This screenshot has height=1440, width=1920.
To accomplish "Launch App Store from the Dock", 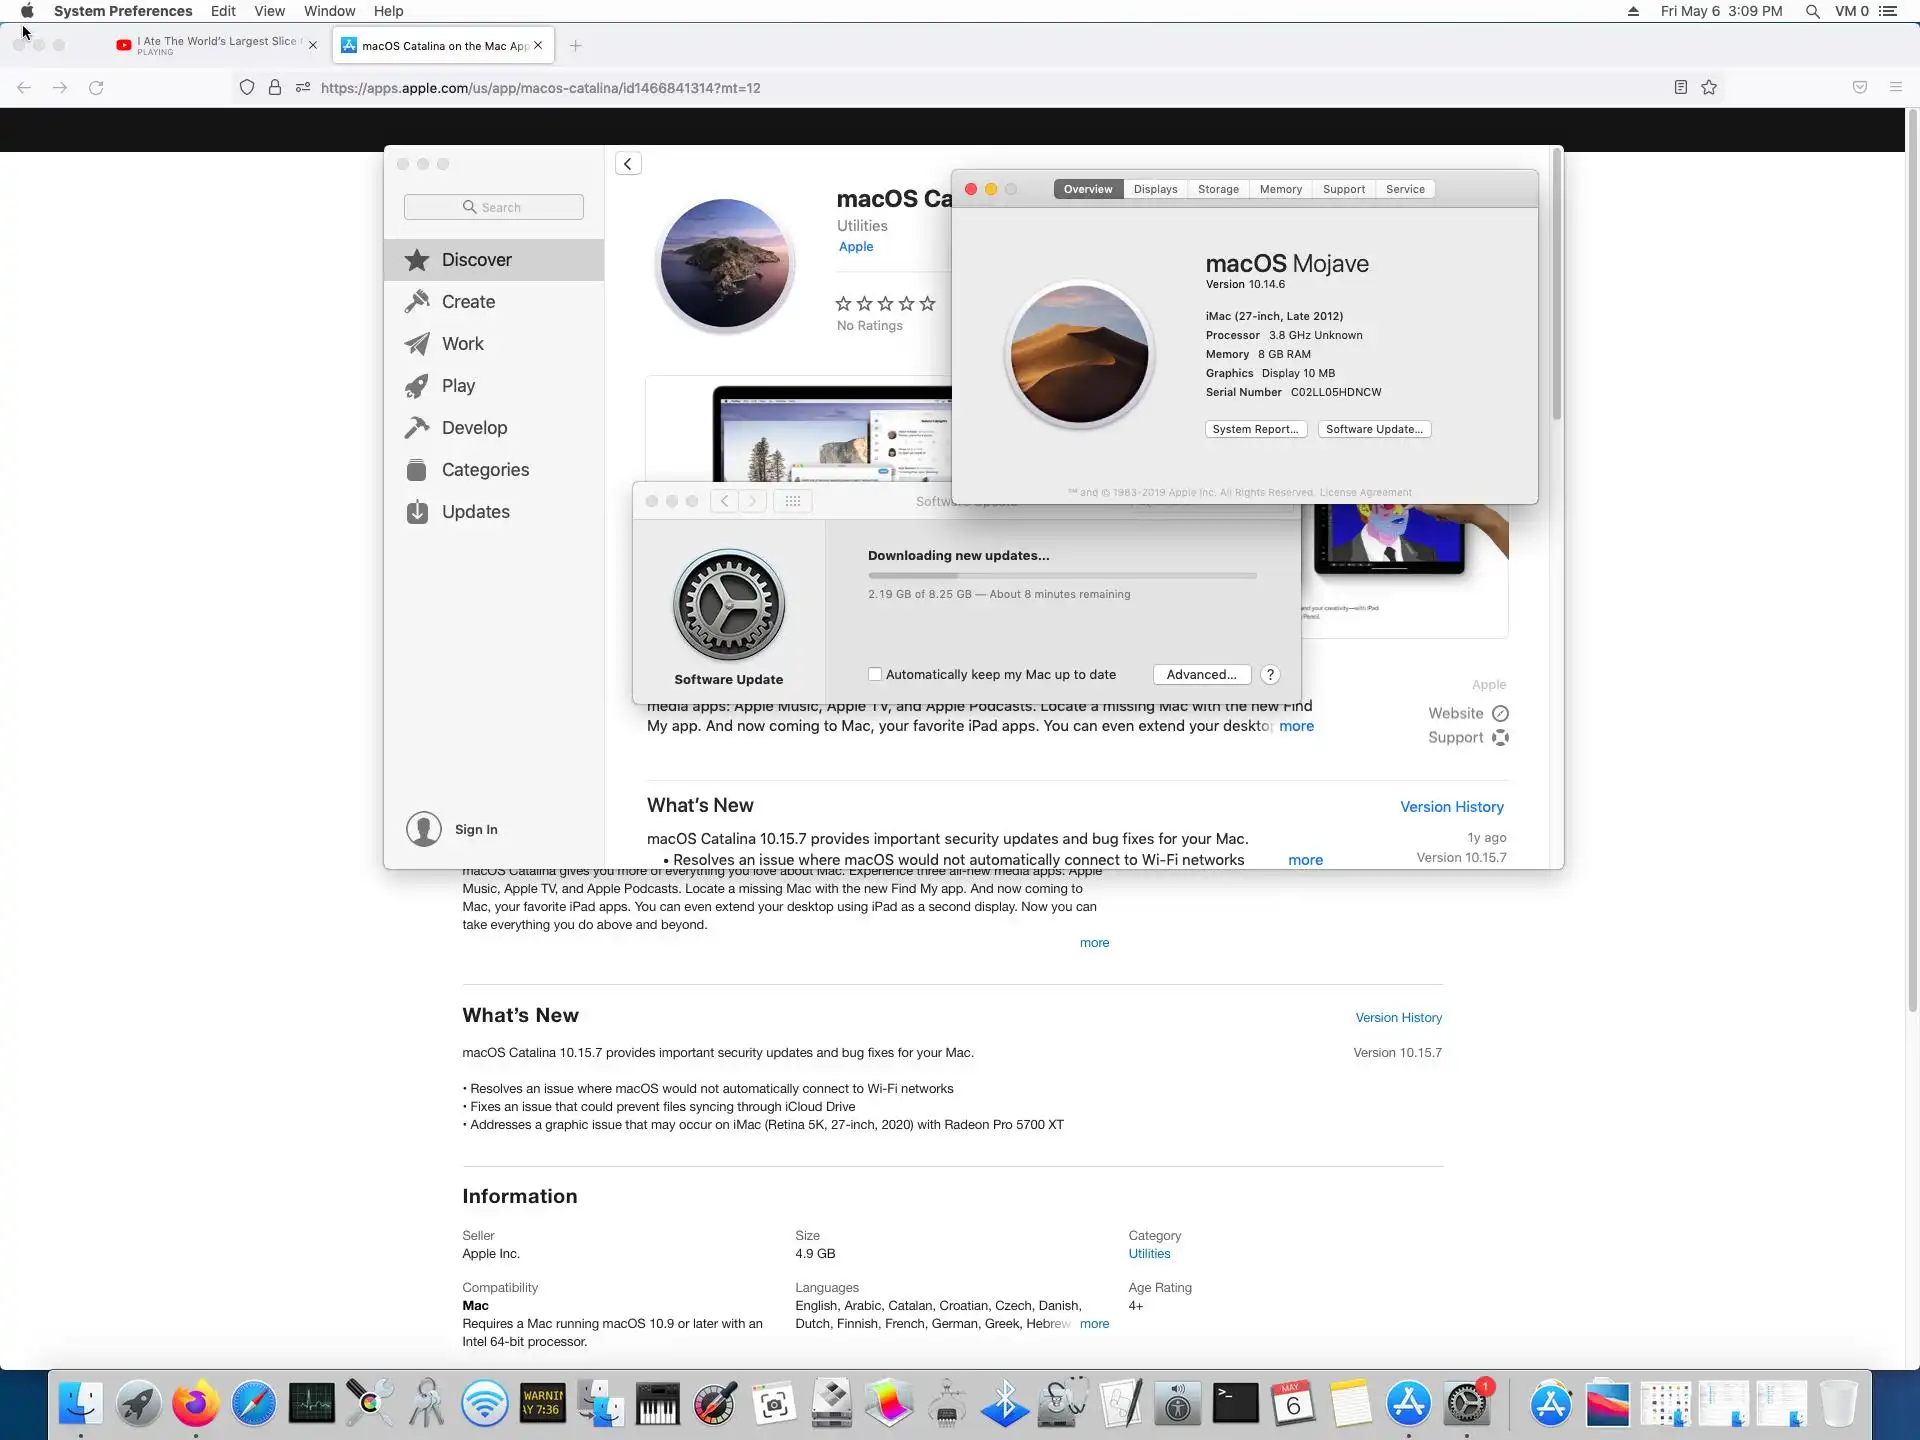I will point(1408,1404).
